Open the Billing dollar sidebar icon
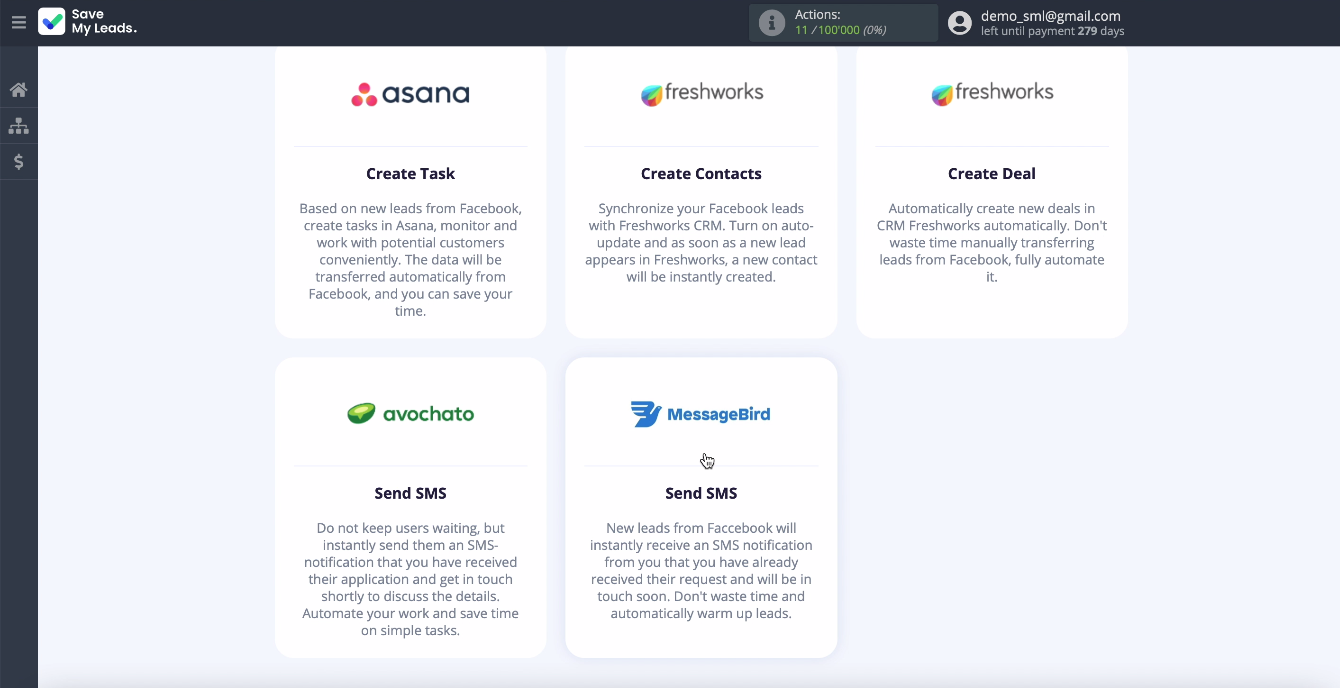The image size is (1340, 688). click(18, 162)
